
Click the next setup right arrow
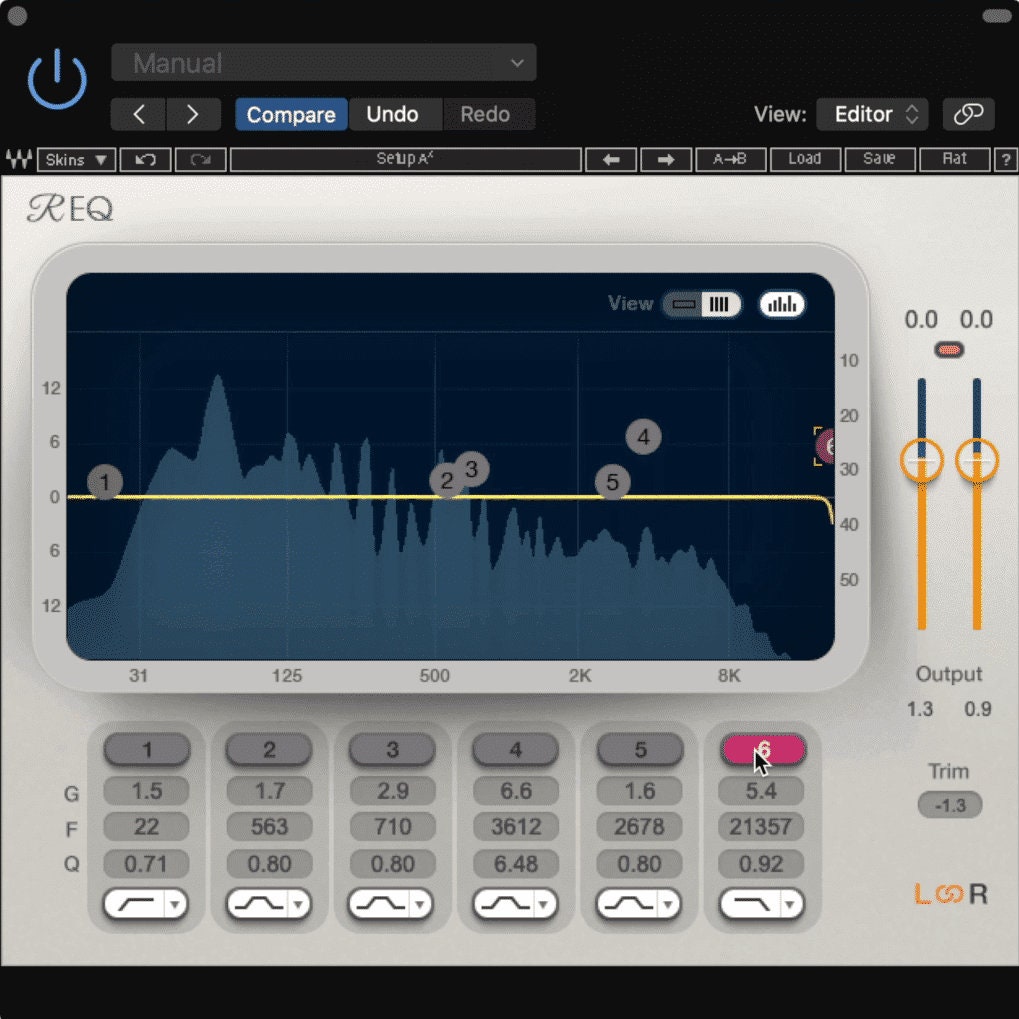(x=666, y=159)
